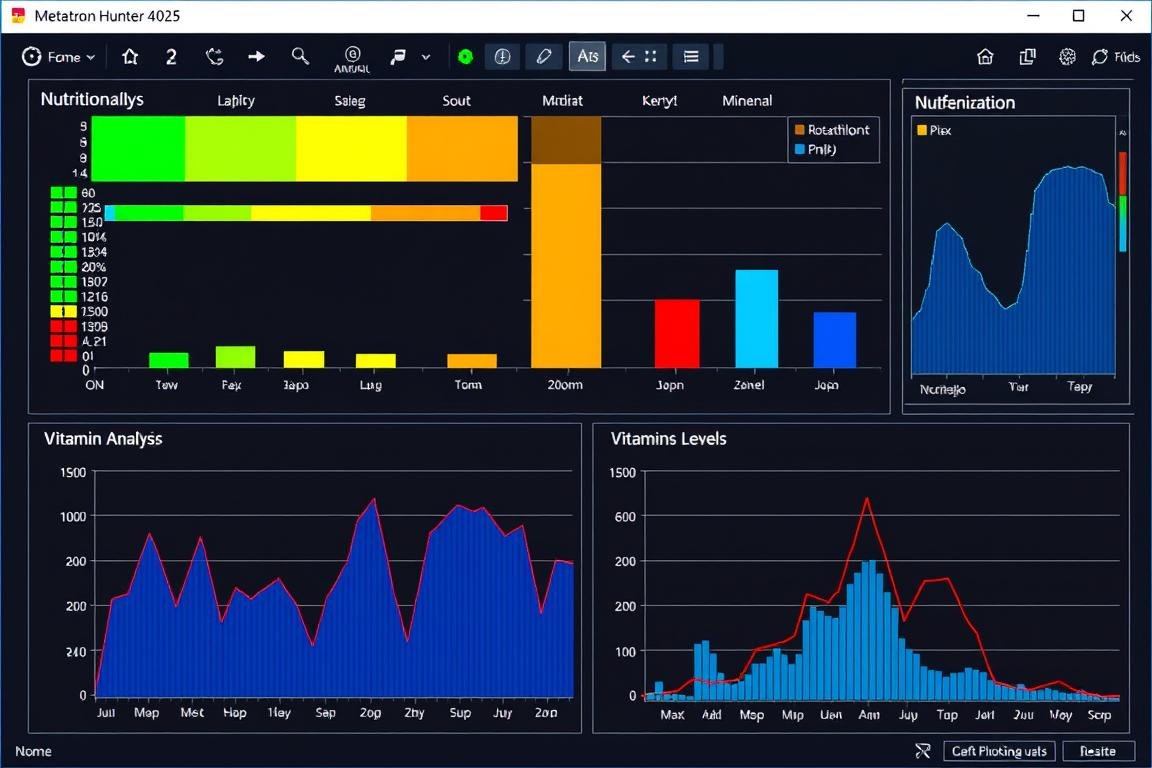The image size is (1152, 768).
Task: Open dropdown arrow next to flag icon
Action: click(x=426, y=57)
